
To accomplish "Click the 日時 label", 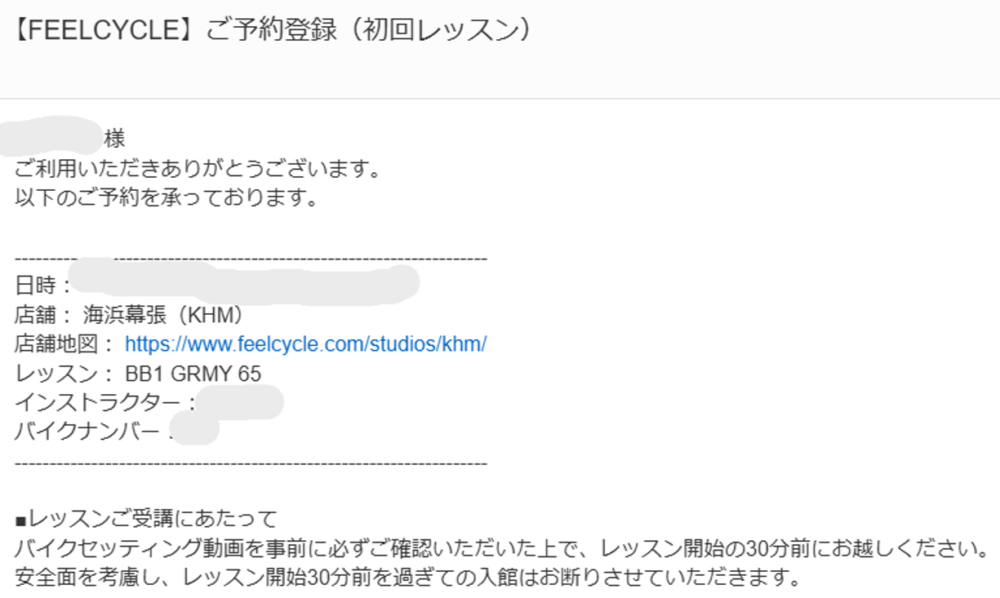I will (36, 286).
